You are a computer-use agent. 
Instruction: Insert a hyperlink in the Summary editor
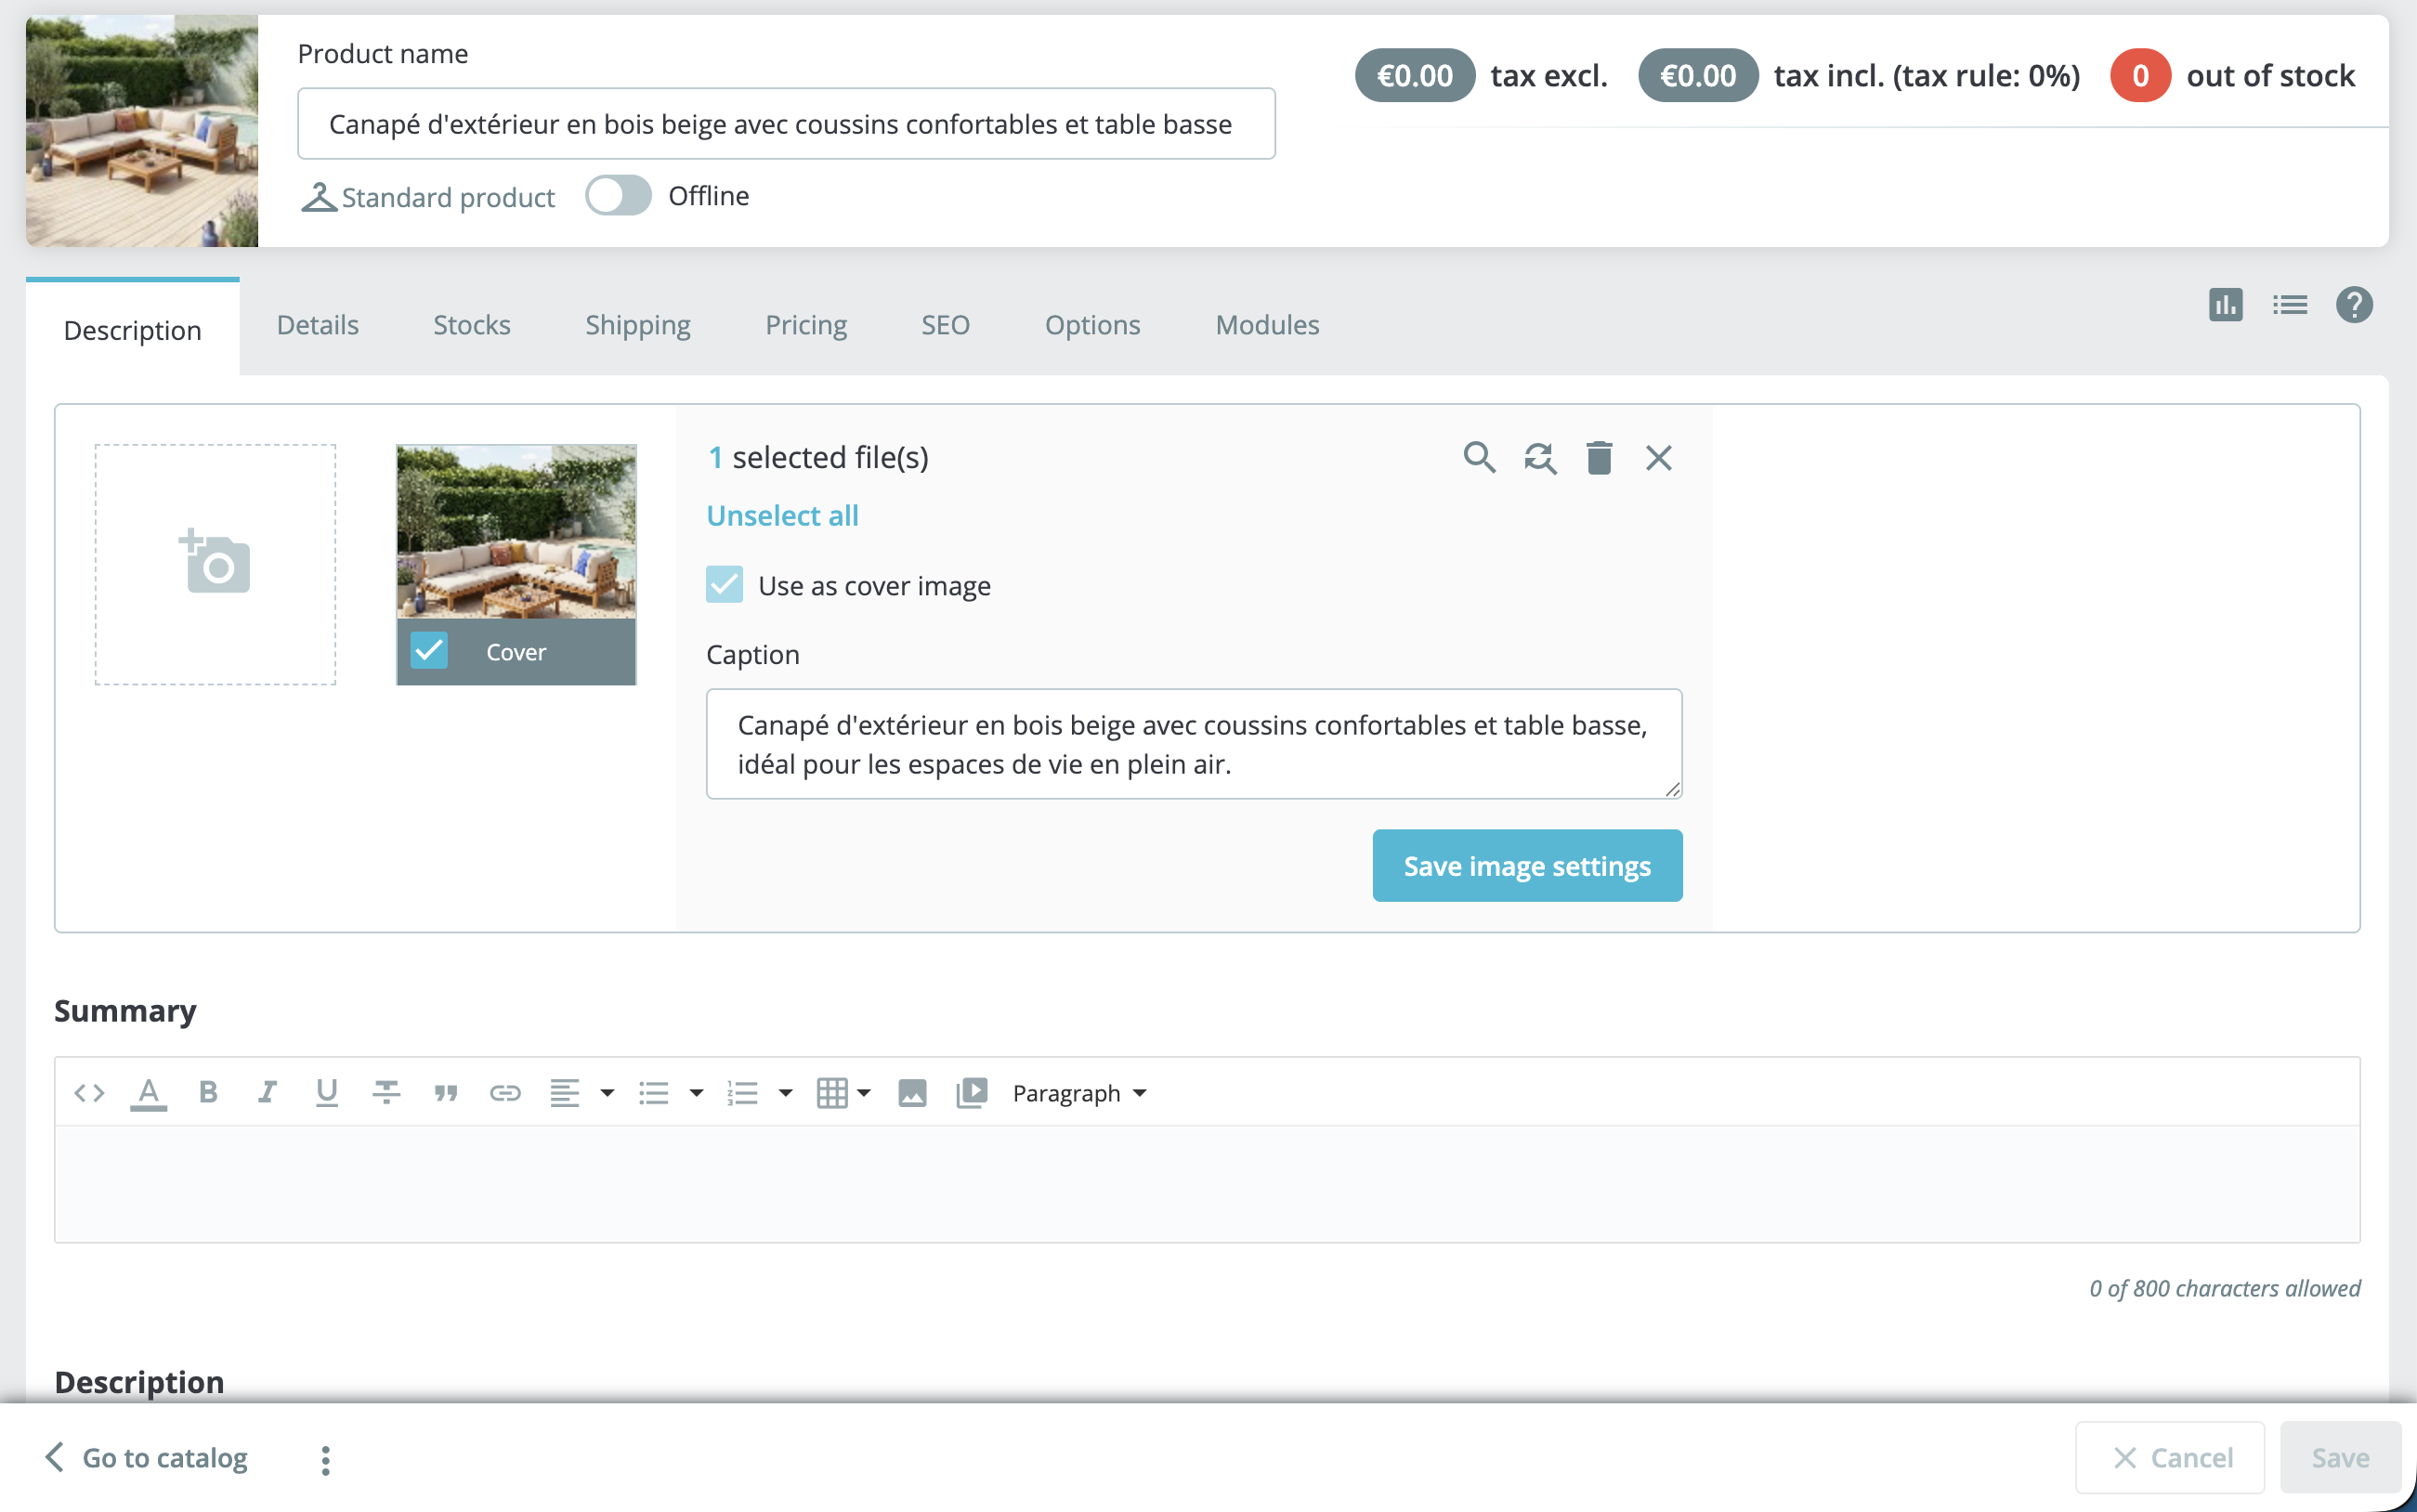(x=507, y=1092)
